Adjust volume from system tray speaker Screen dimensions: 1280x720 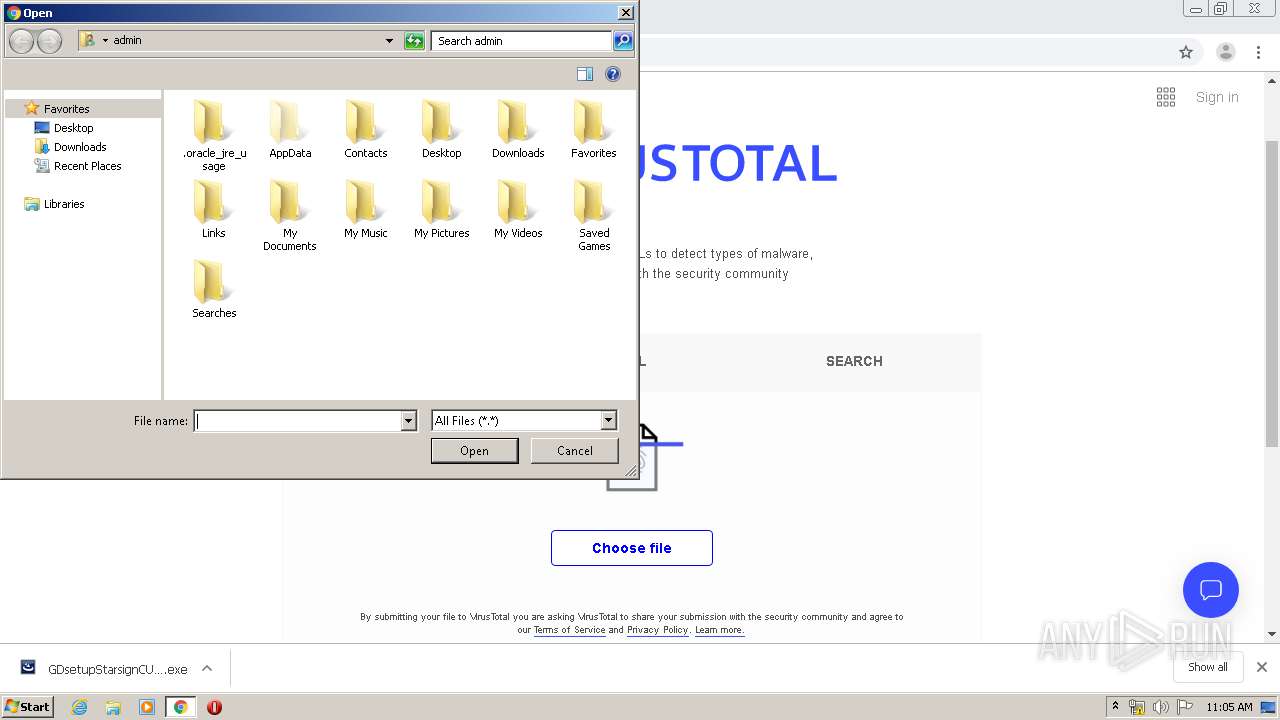click(1160, 707)
